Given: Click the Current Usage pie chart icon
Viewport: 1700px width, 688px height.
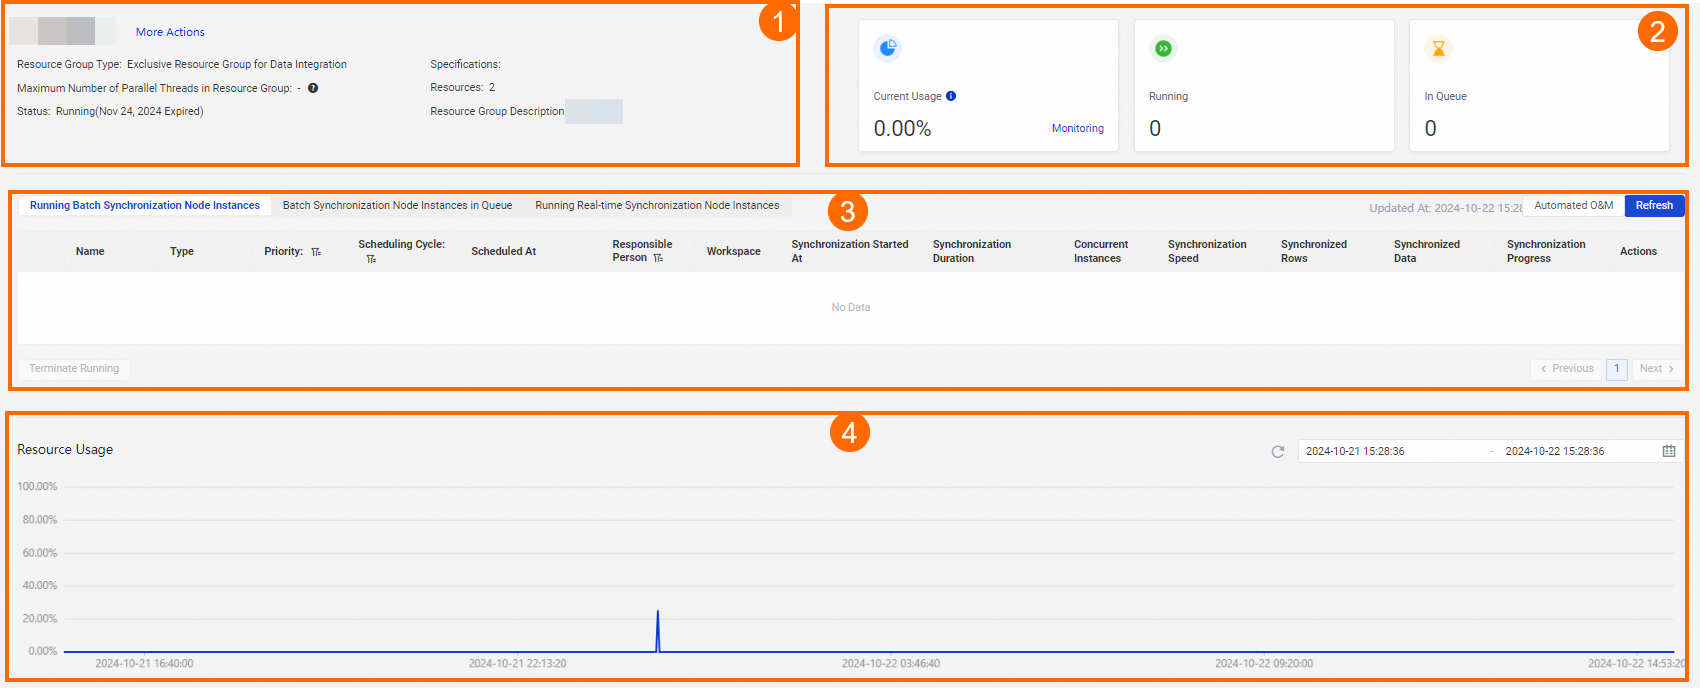Looking at the screenshot, I should [888, 48].
